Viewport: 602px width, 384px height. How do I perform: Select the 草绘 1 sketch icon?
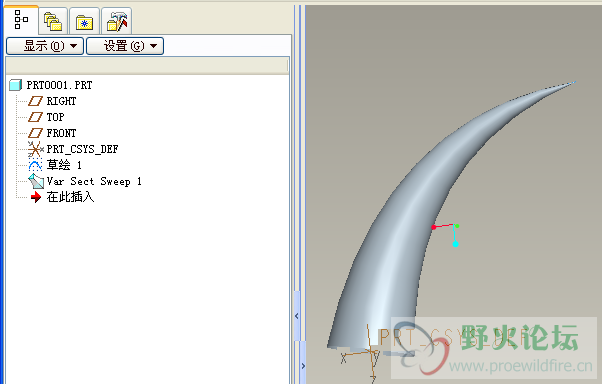[x=35, y=165]
